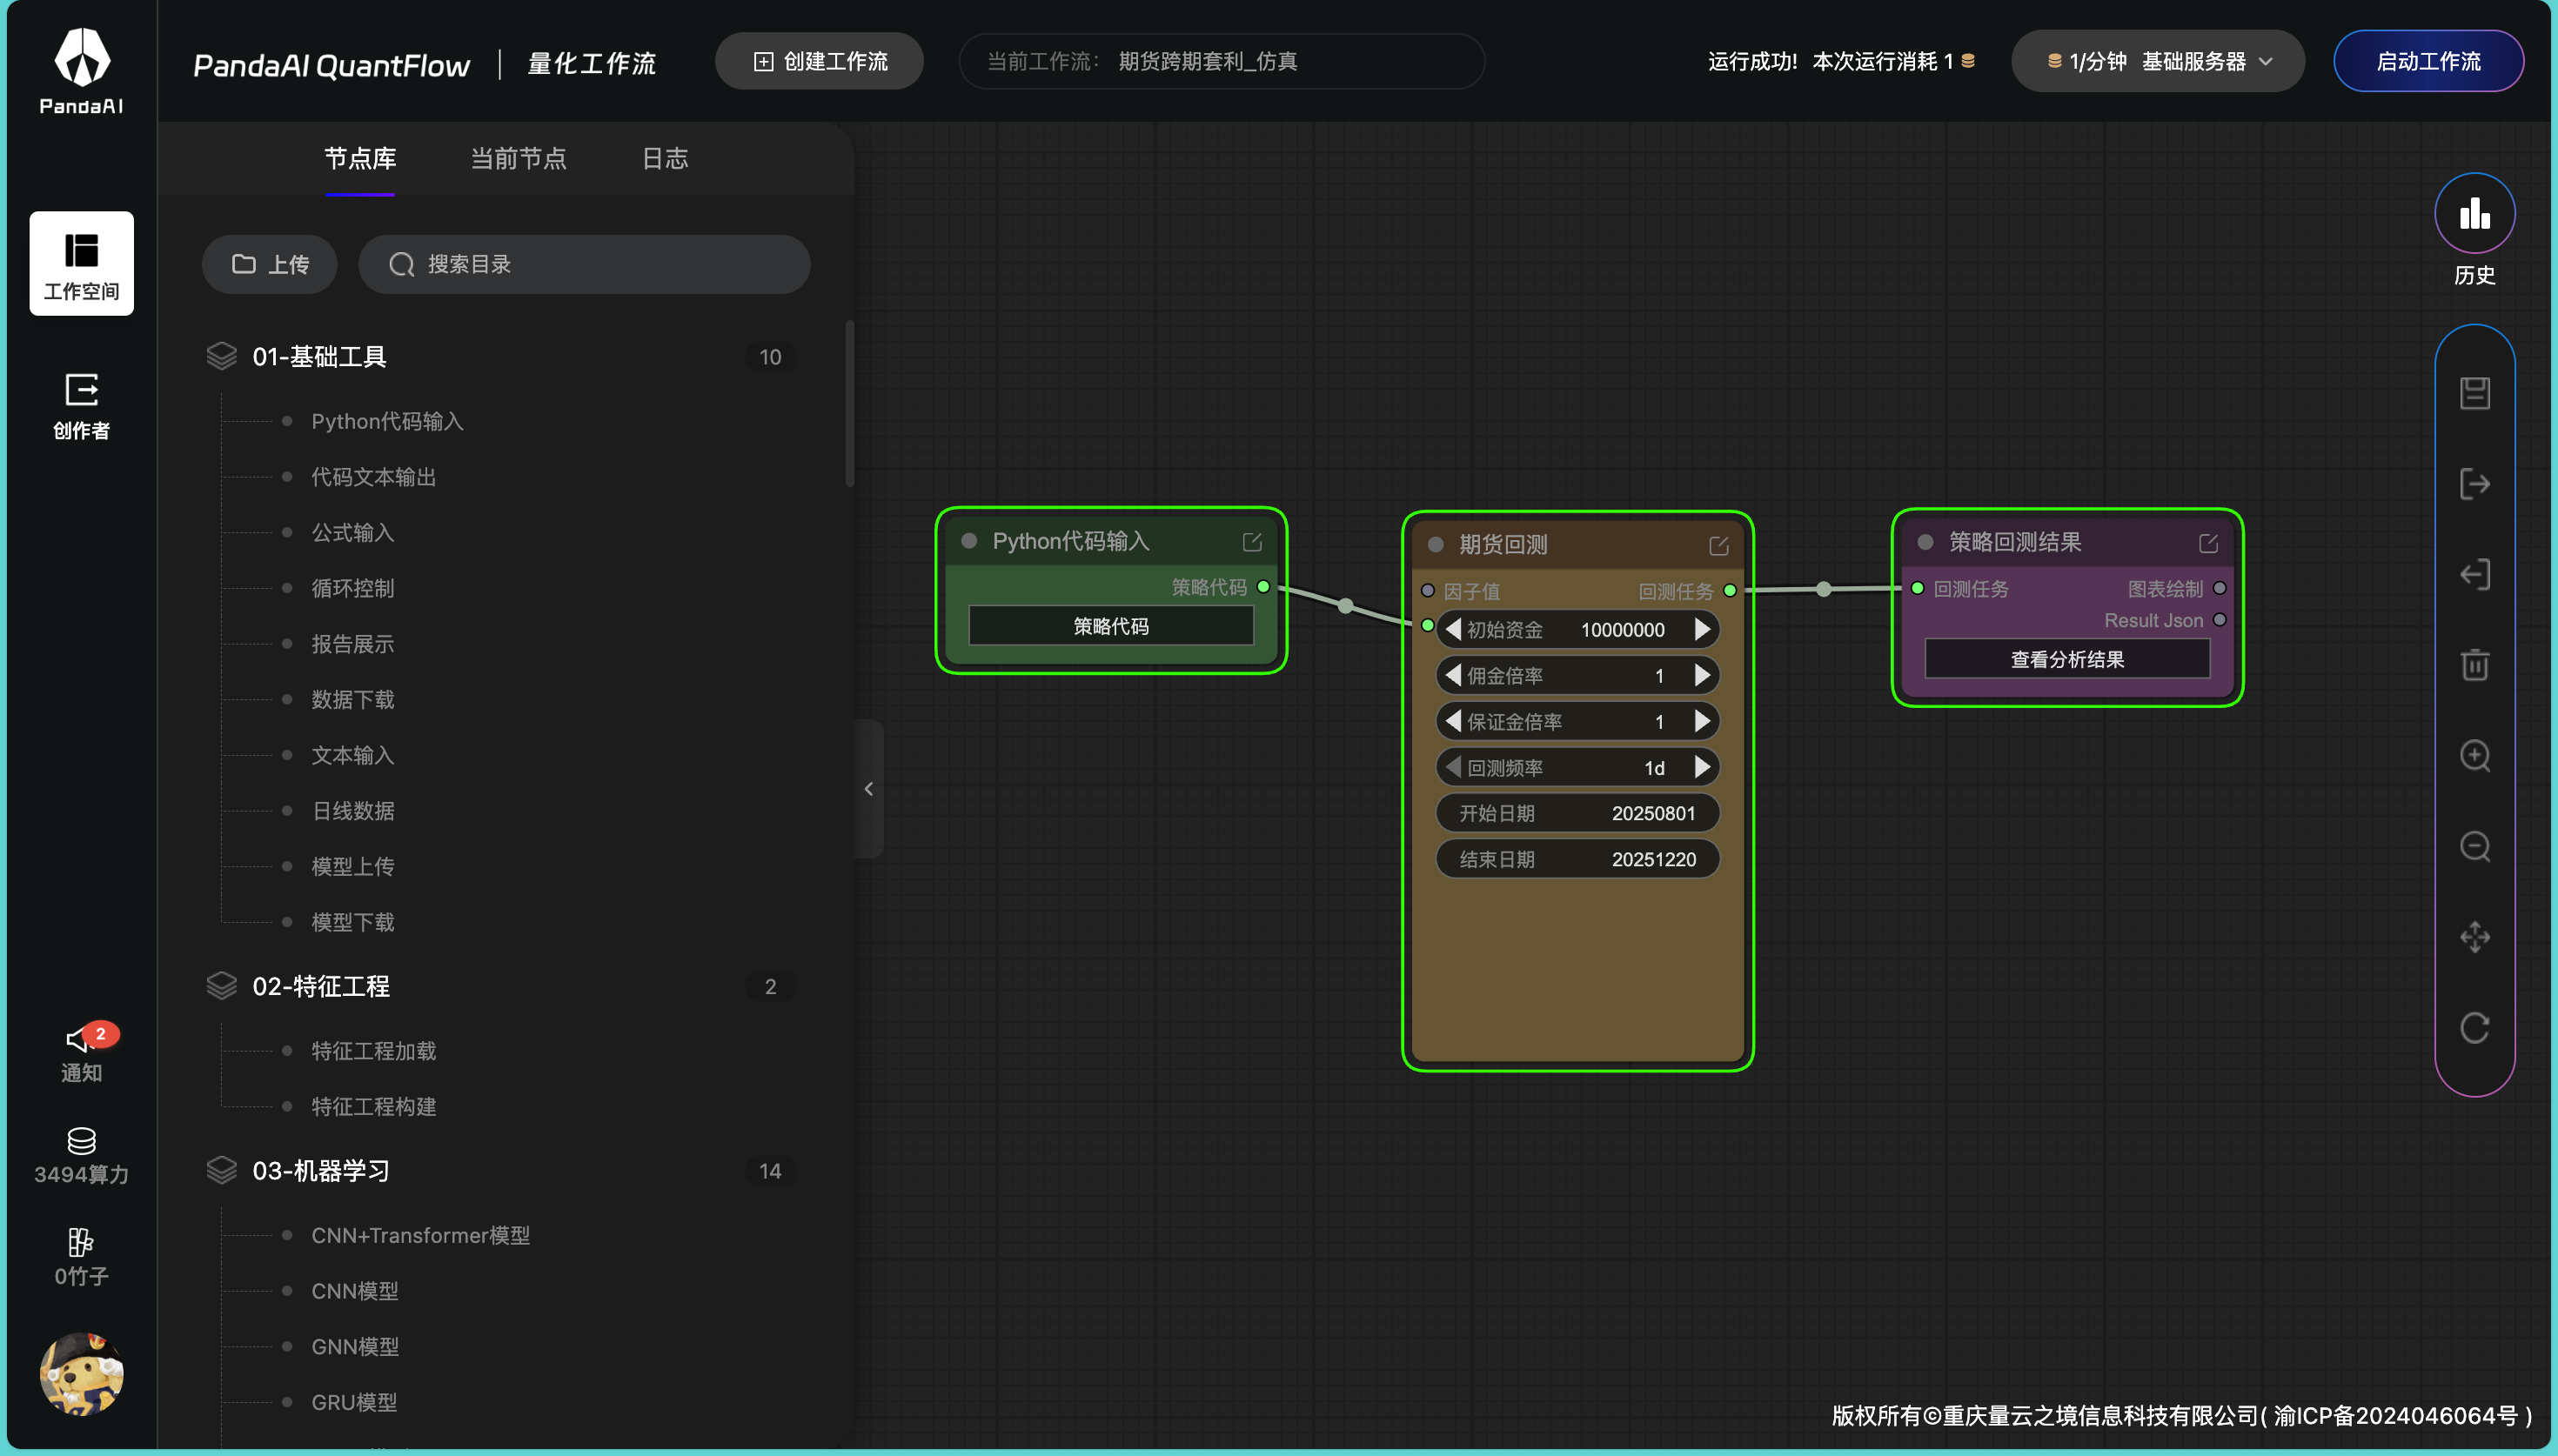Click the 因子值 input port
Screen dimensions: 2558x1456
[1427, 591]
